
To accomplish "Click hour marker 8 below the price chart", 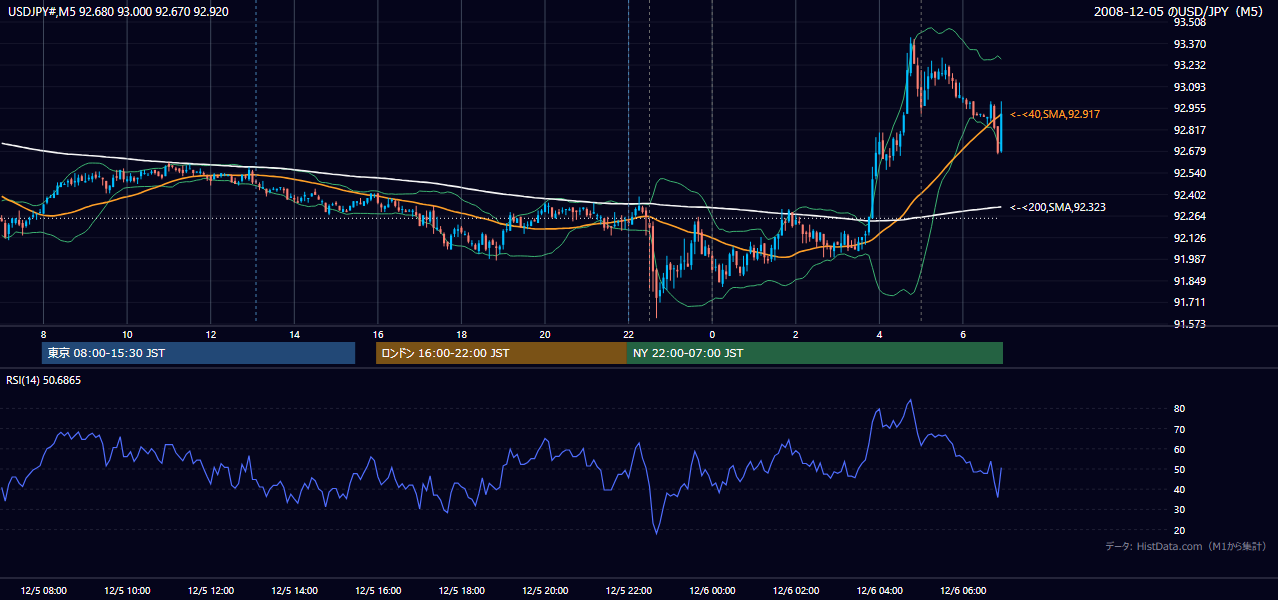I will 43,334.
